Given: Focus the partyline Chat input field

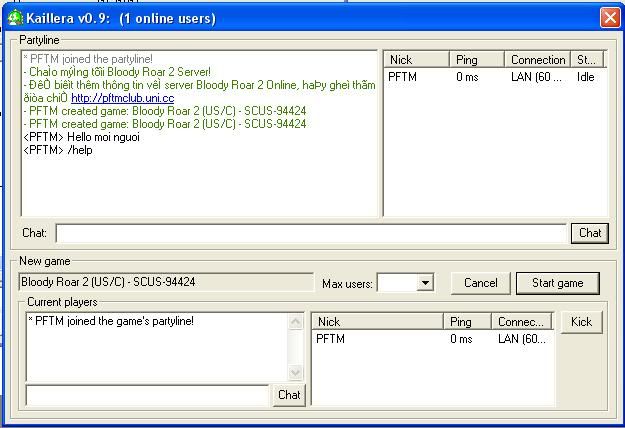Looking at the screenshot, I should click(x=311, y=233).
